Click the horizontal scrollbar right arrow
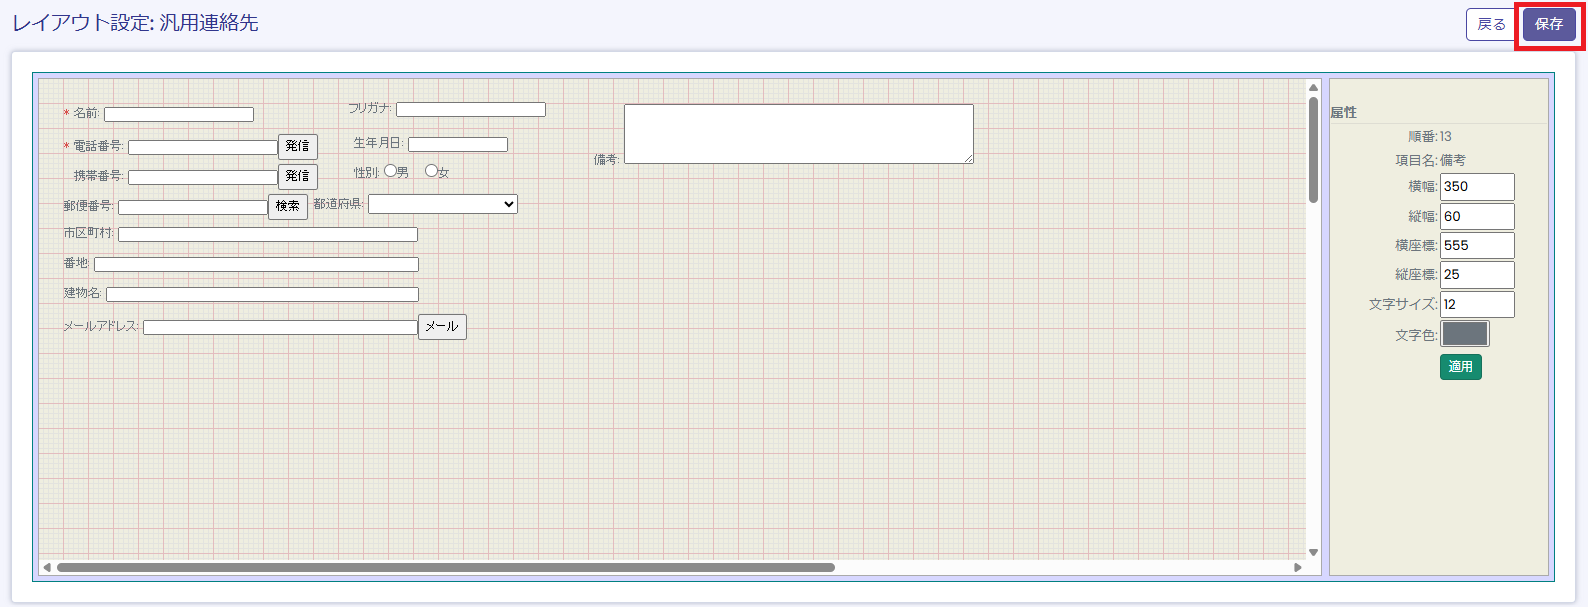The width and height of the screenshot is (1588, 607). (x=1298, y=567)
